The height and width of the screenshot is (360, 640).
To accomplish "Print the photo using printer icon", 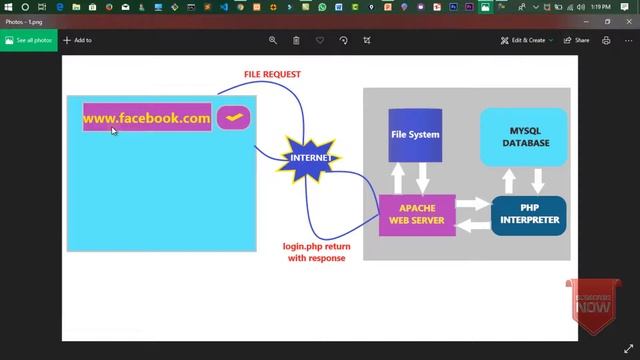I will pyautogui.click(x=606, y=40).
